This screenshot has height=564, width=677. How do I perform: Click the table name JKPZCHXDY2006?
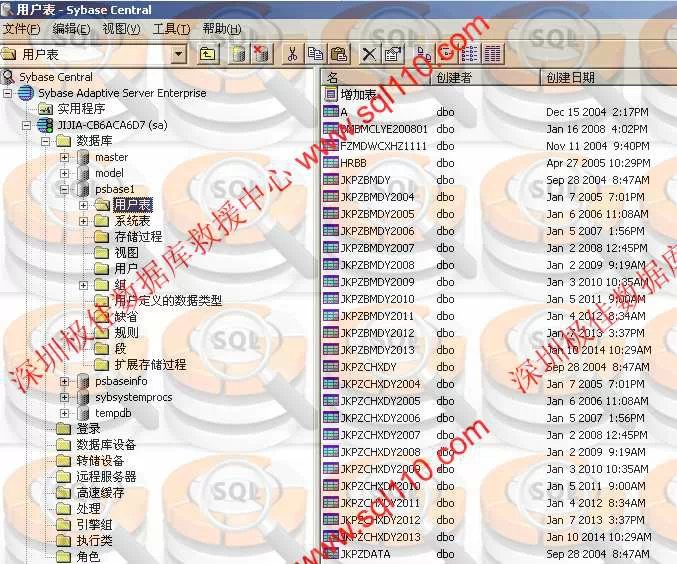380,418
